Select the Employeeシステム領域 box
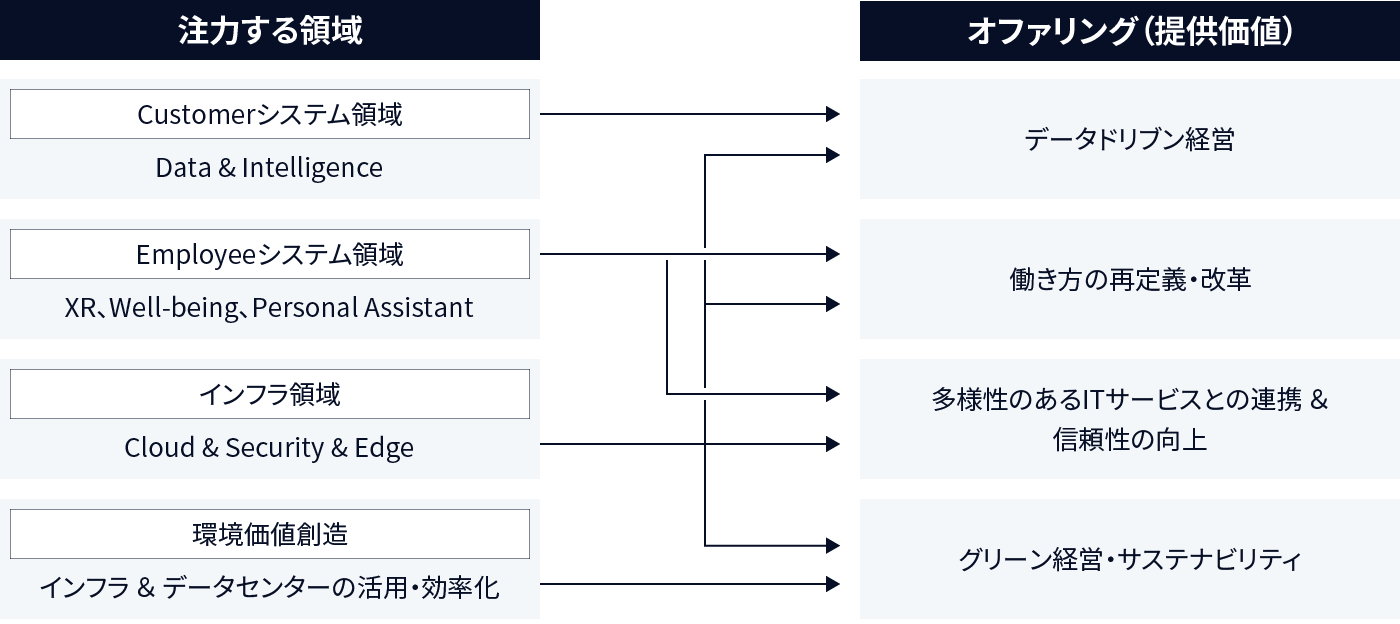 coord(270,254)
